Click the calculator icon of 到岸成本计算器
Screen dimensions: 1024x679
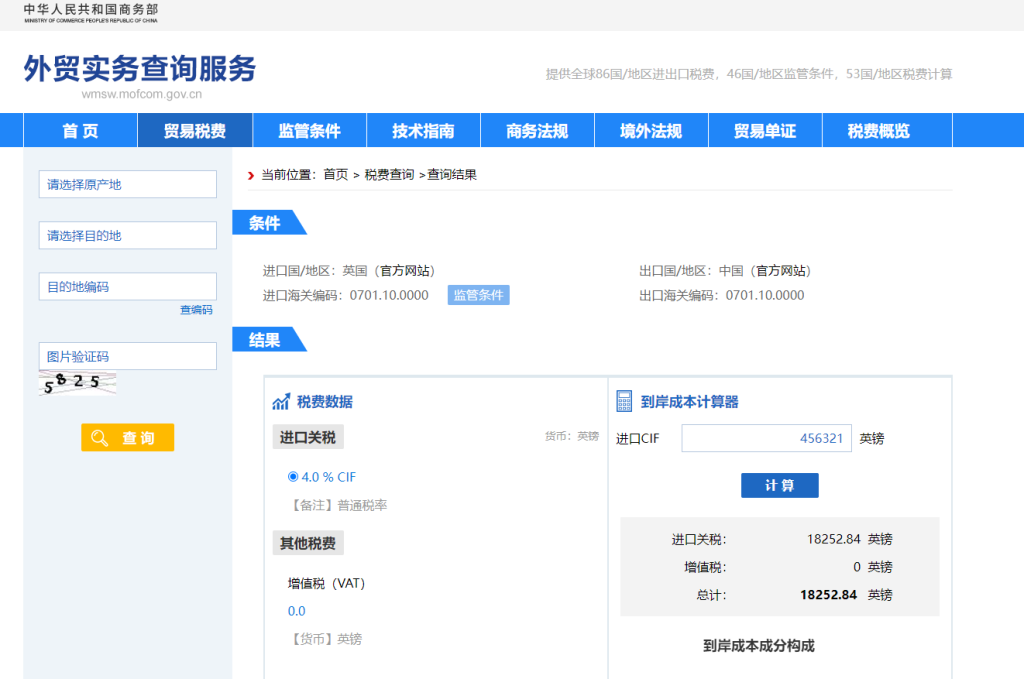624,401
